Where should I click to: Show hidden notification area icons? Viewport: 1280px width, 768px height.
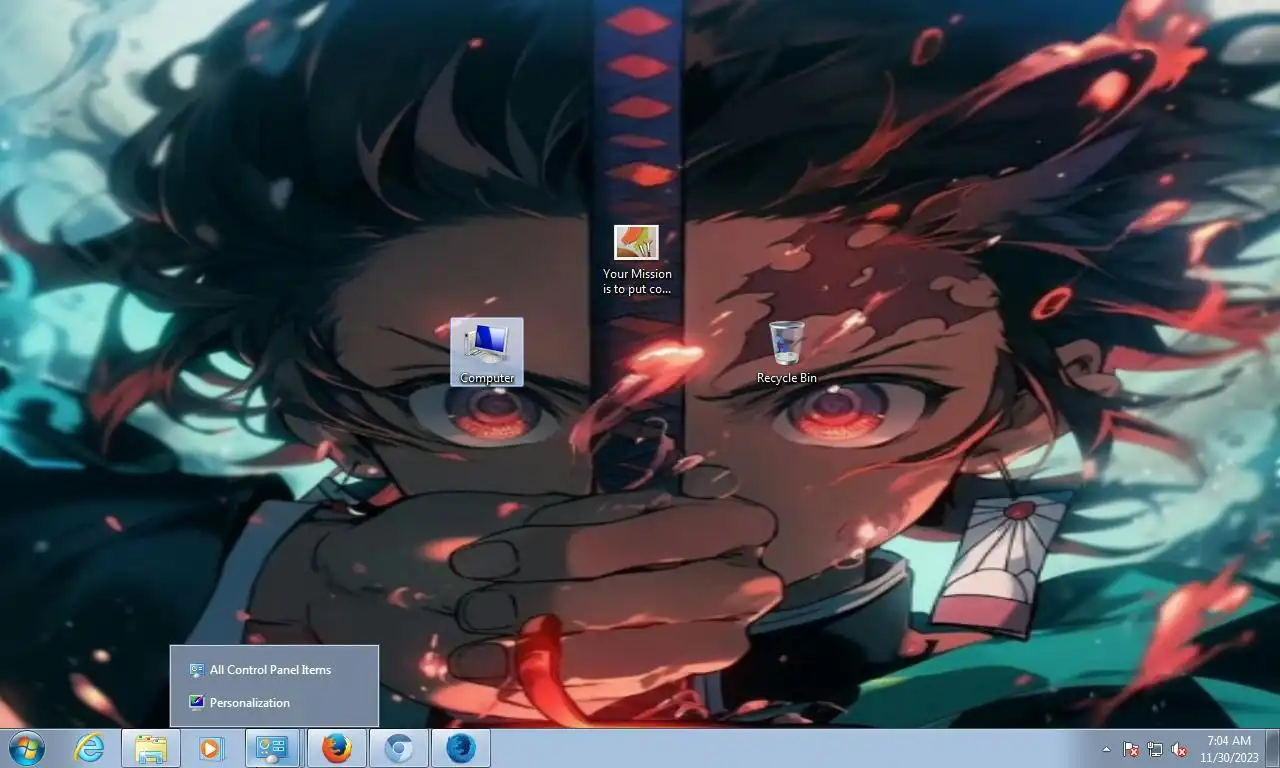(x=1106, y=749)
